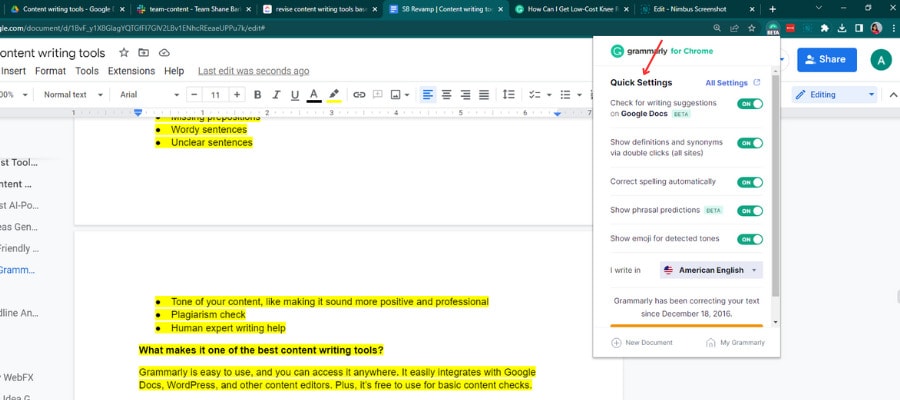This screenshot has width=900, height=400.
Task: Insert a checklist
Action: pos(534,95)
